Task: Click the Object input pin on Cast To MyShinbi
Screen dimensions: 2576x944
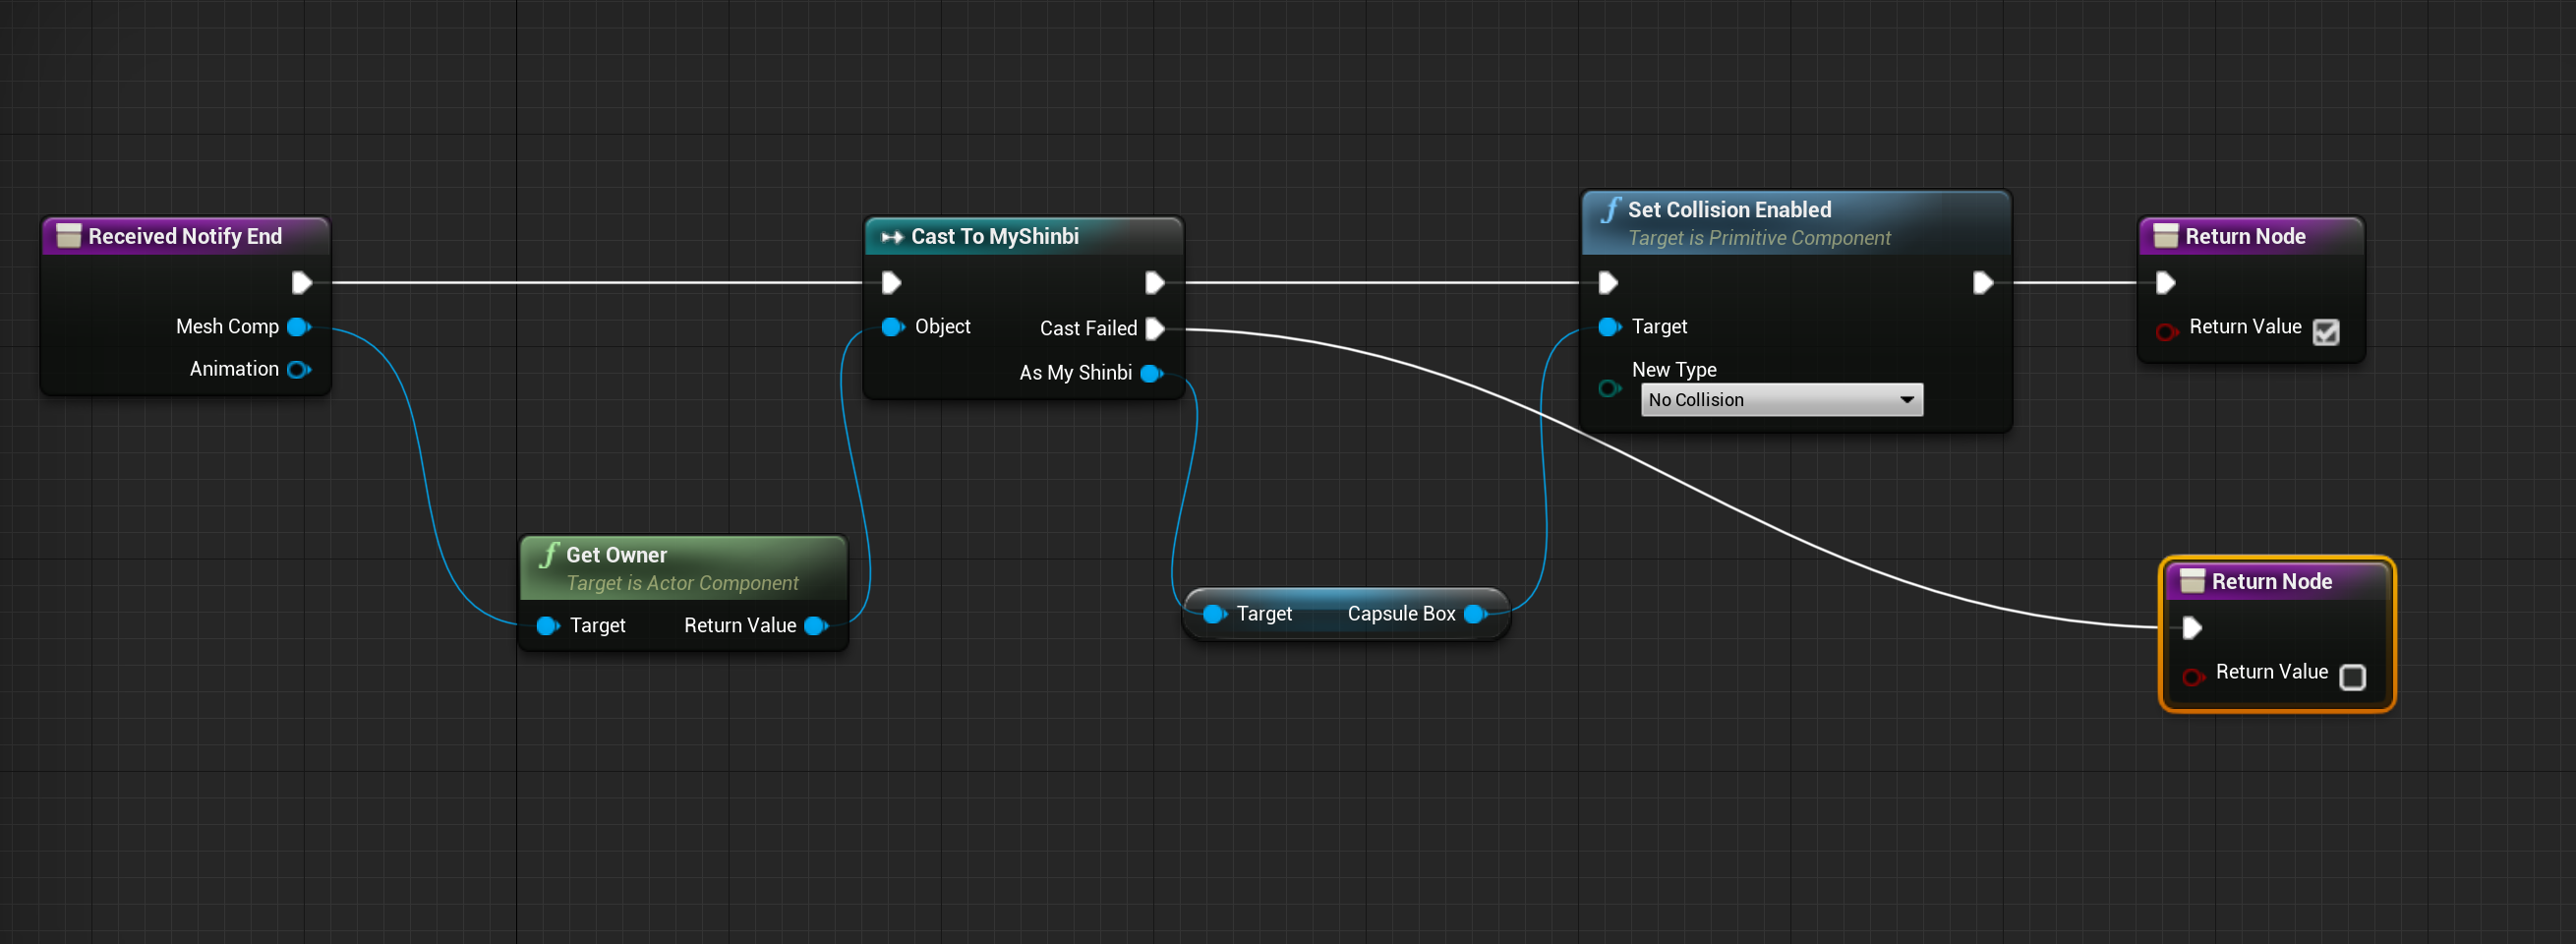Action: [891, 326]
